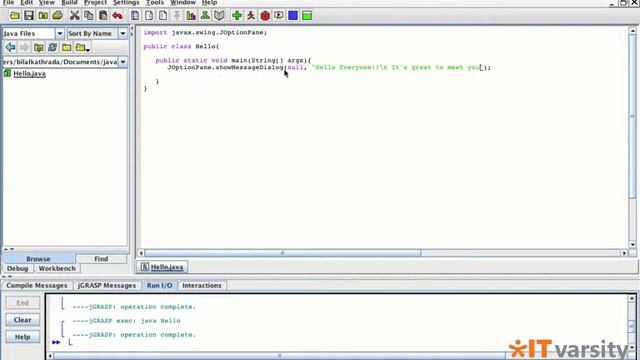Open the Sort By Name dropdown
This screenshot has width=640, height=360.
[122, 33]
